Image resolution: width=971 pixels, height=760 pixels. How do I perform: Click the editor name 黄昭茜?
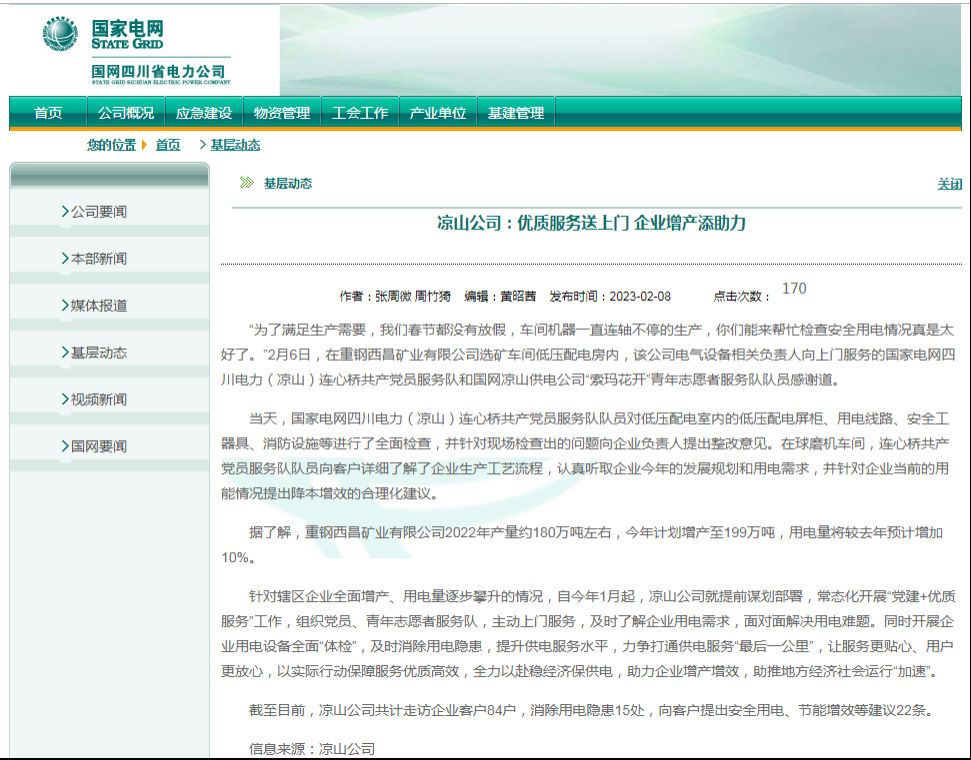pos(518,297)
